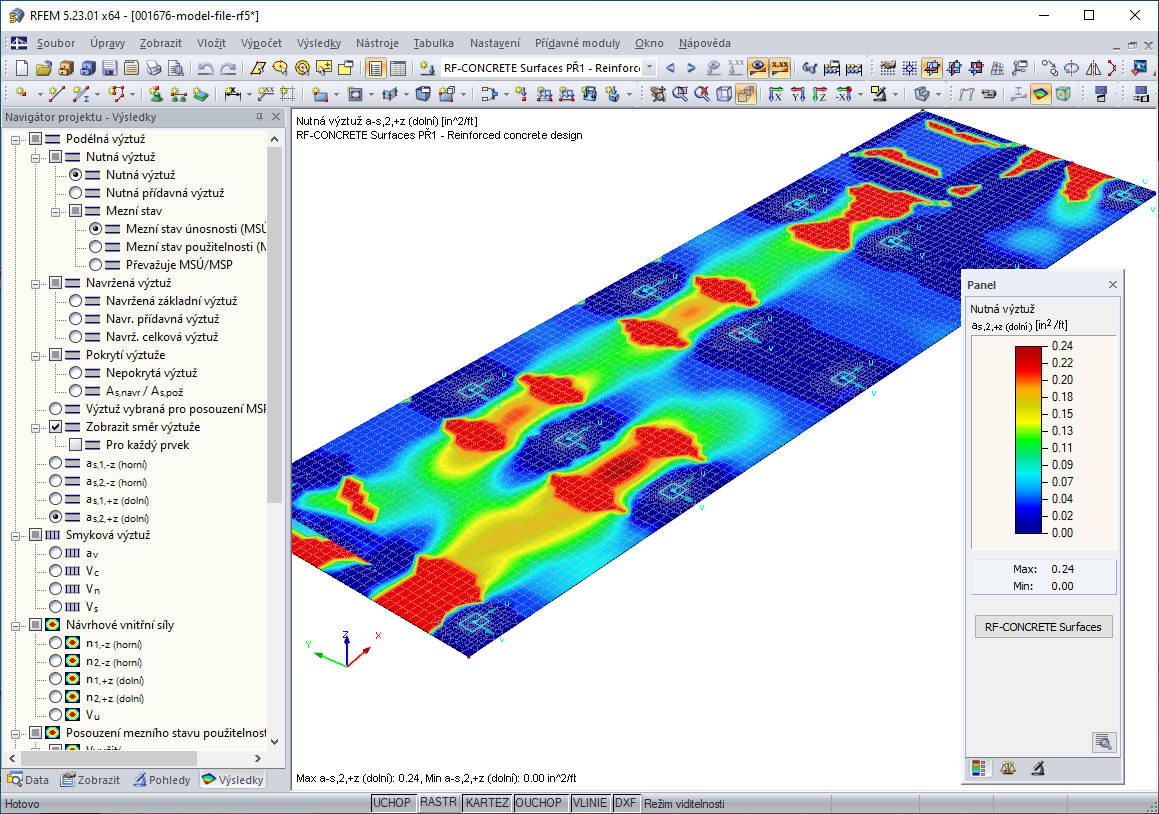Screen dimensions: 1159x814
Task: Collapse the 'Navržená výztuž' tree node
Action: point(35,283)
